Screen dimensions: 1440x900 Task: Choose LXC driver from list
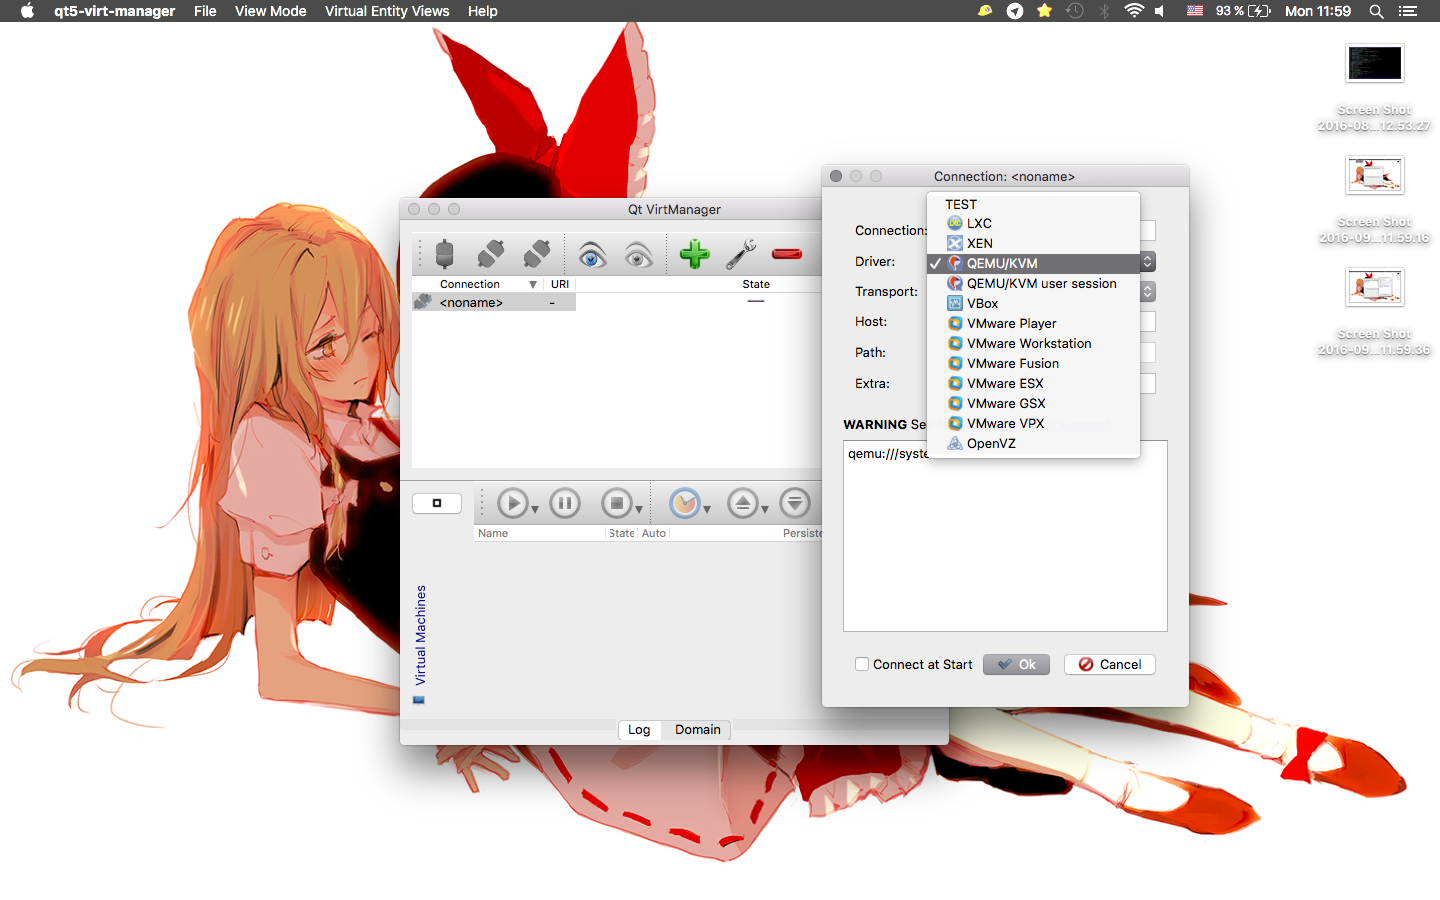point(1034,223)
